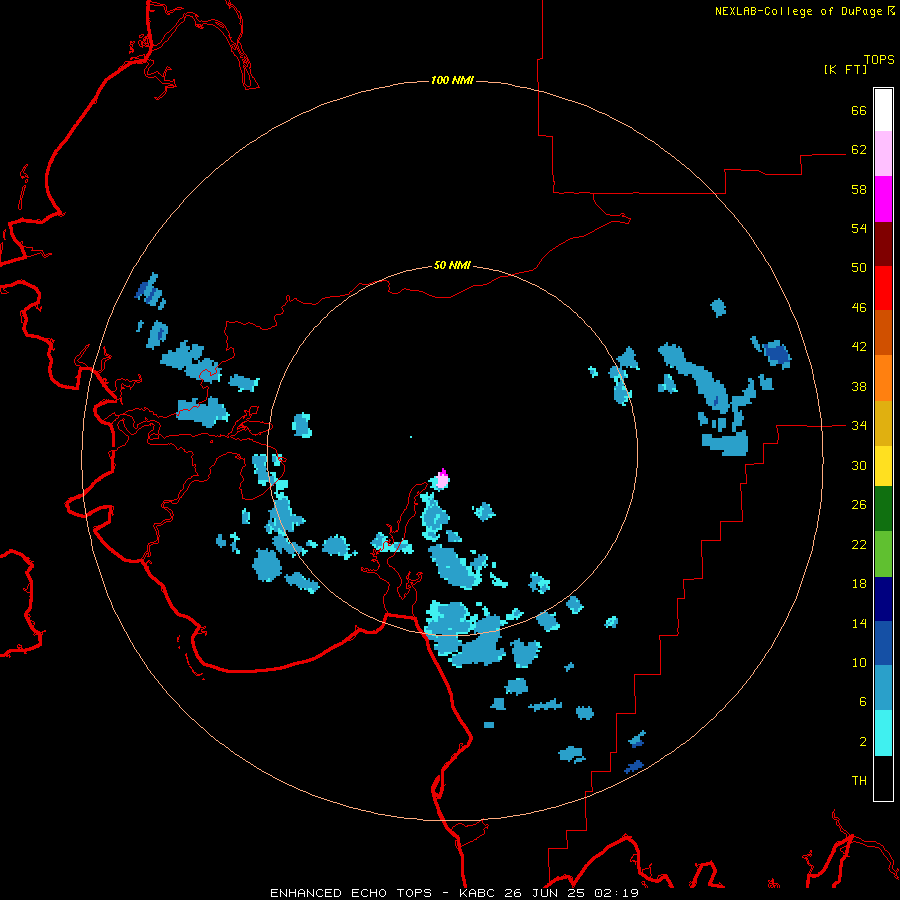Pick the bright yellow swatch beside 30
The image size is (900, 900).
(883, 466)
